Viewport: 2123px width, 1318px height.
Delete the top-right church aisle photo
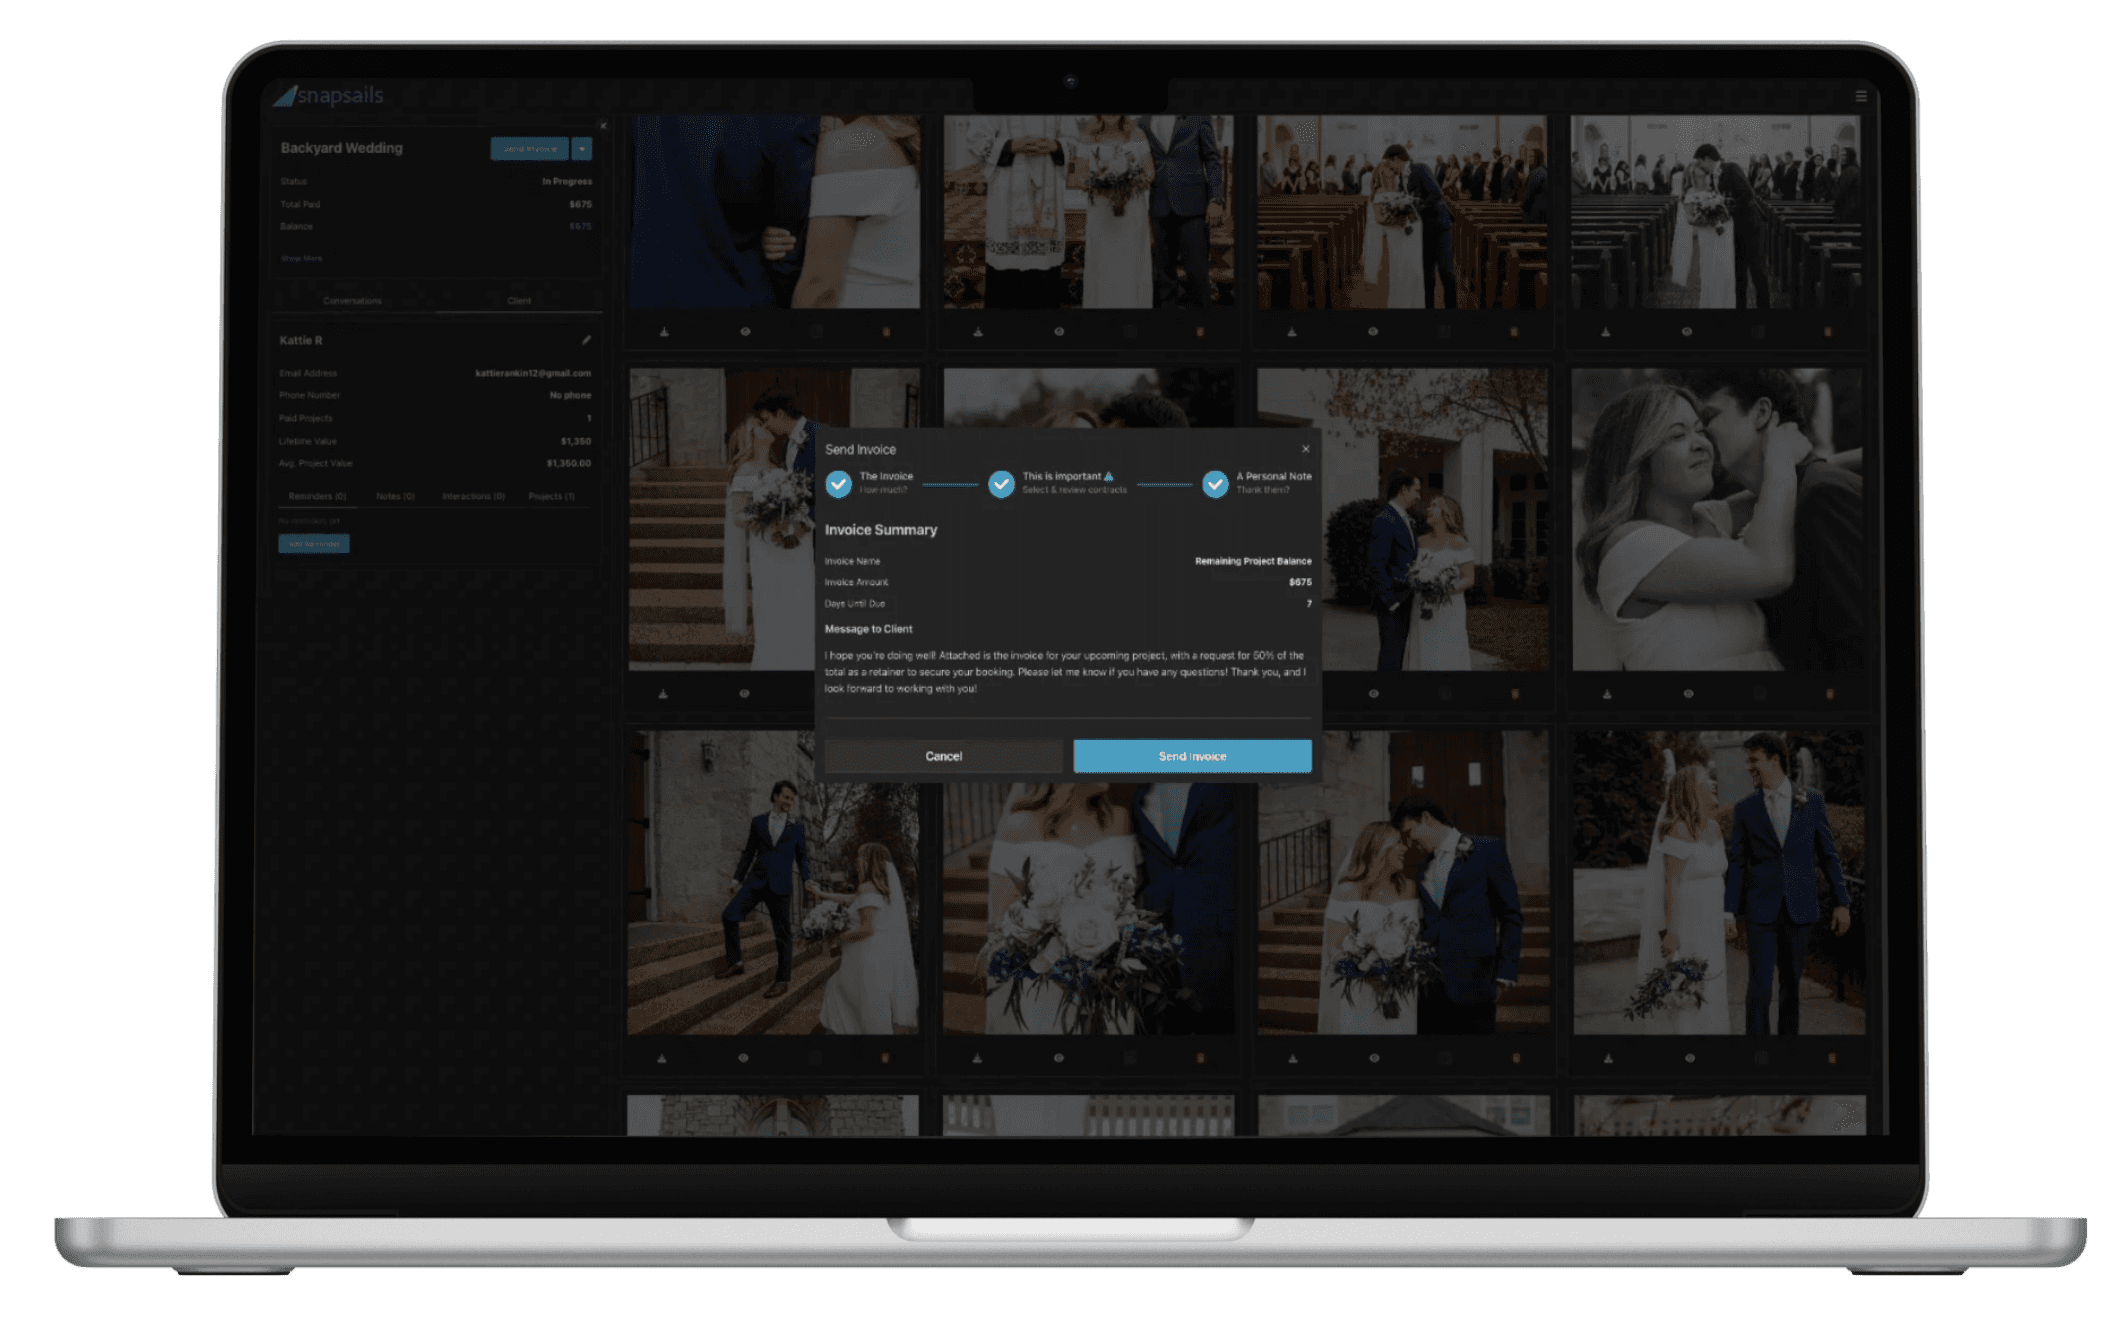pos(1828,332)
